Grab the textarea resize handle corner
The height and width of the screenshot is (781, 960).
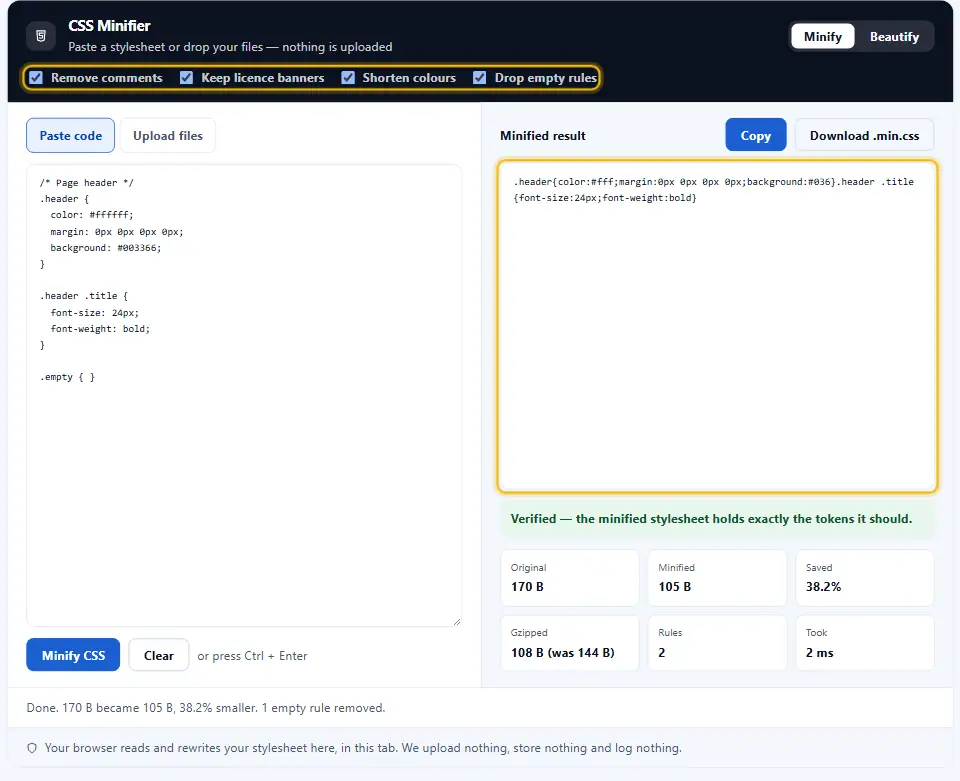point(457,622)
